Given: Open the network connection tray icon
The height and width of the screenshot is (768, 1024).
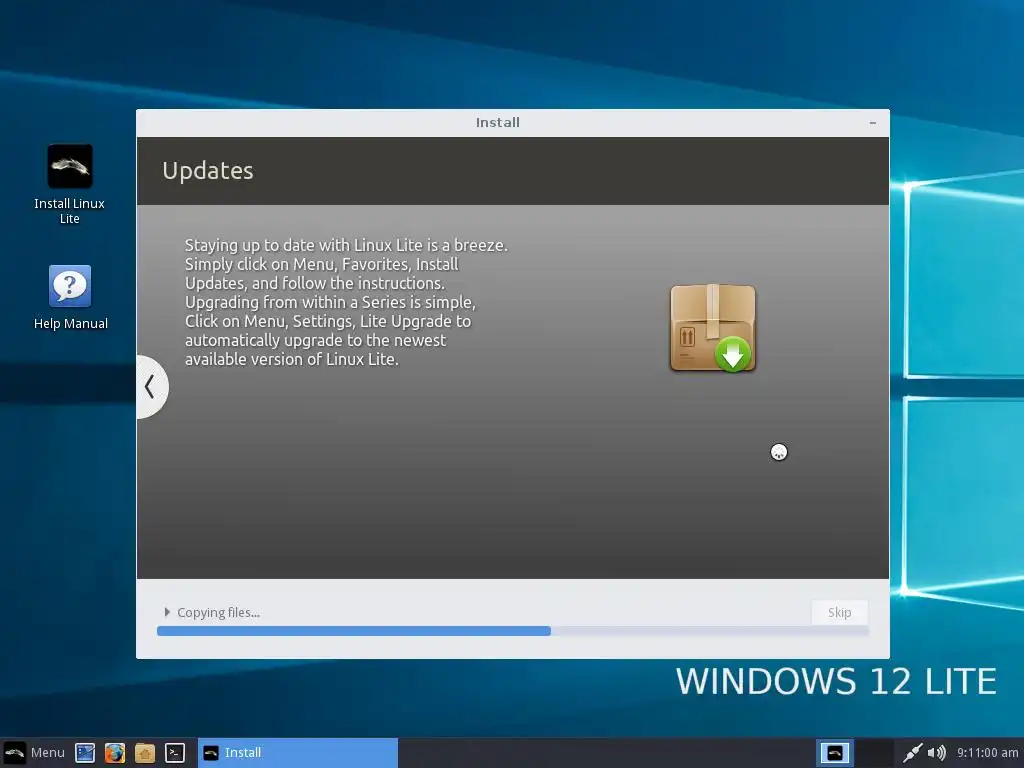Looking at the screenshot, I should 912,753.
